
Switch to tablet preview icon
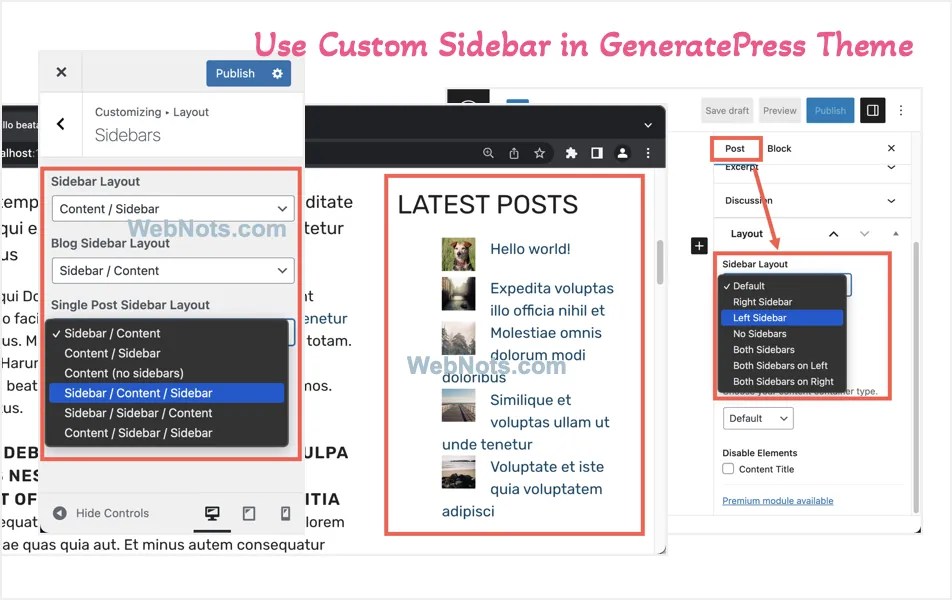click(x=249, y=514)
